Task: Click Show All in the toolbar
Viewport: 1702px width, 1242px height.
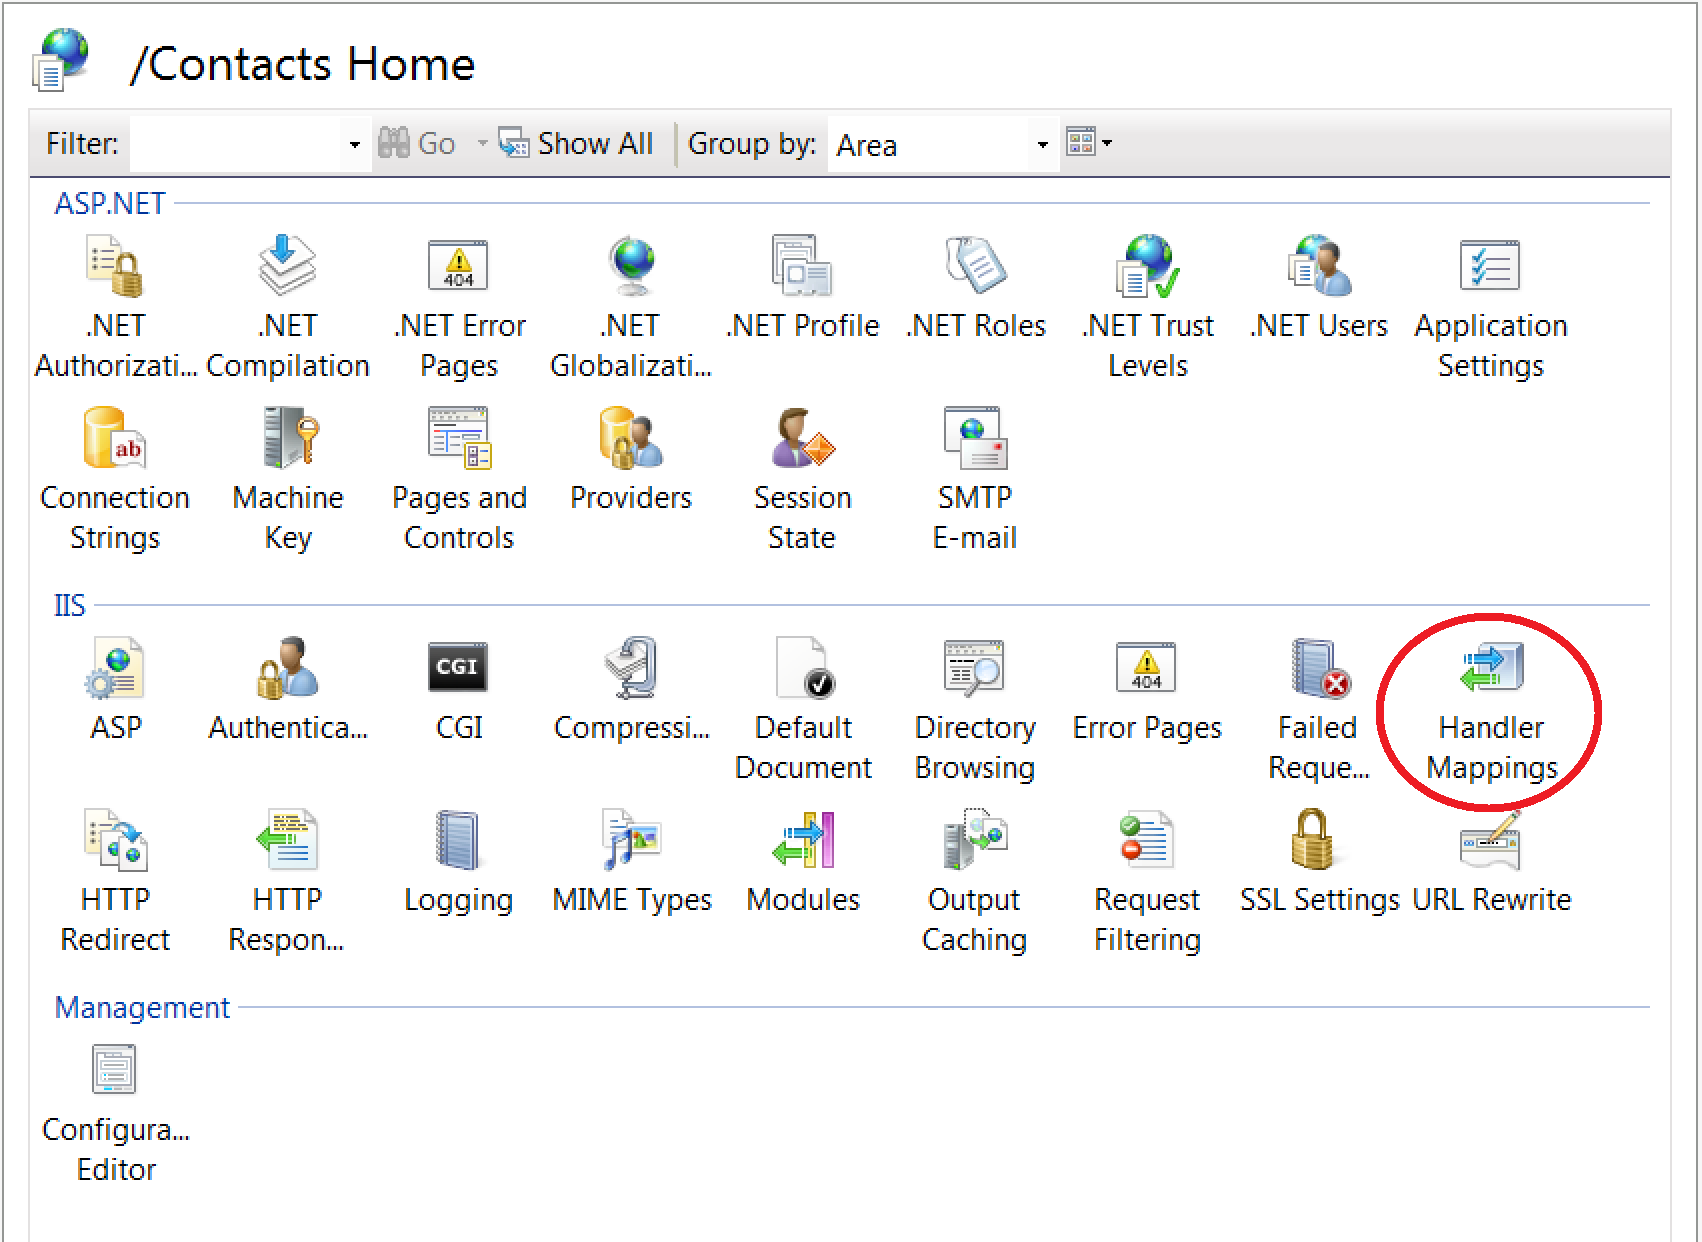Action: tap(576, 144)
